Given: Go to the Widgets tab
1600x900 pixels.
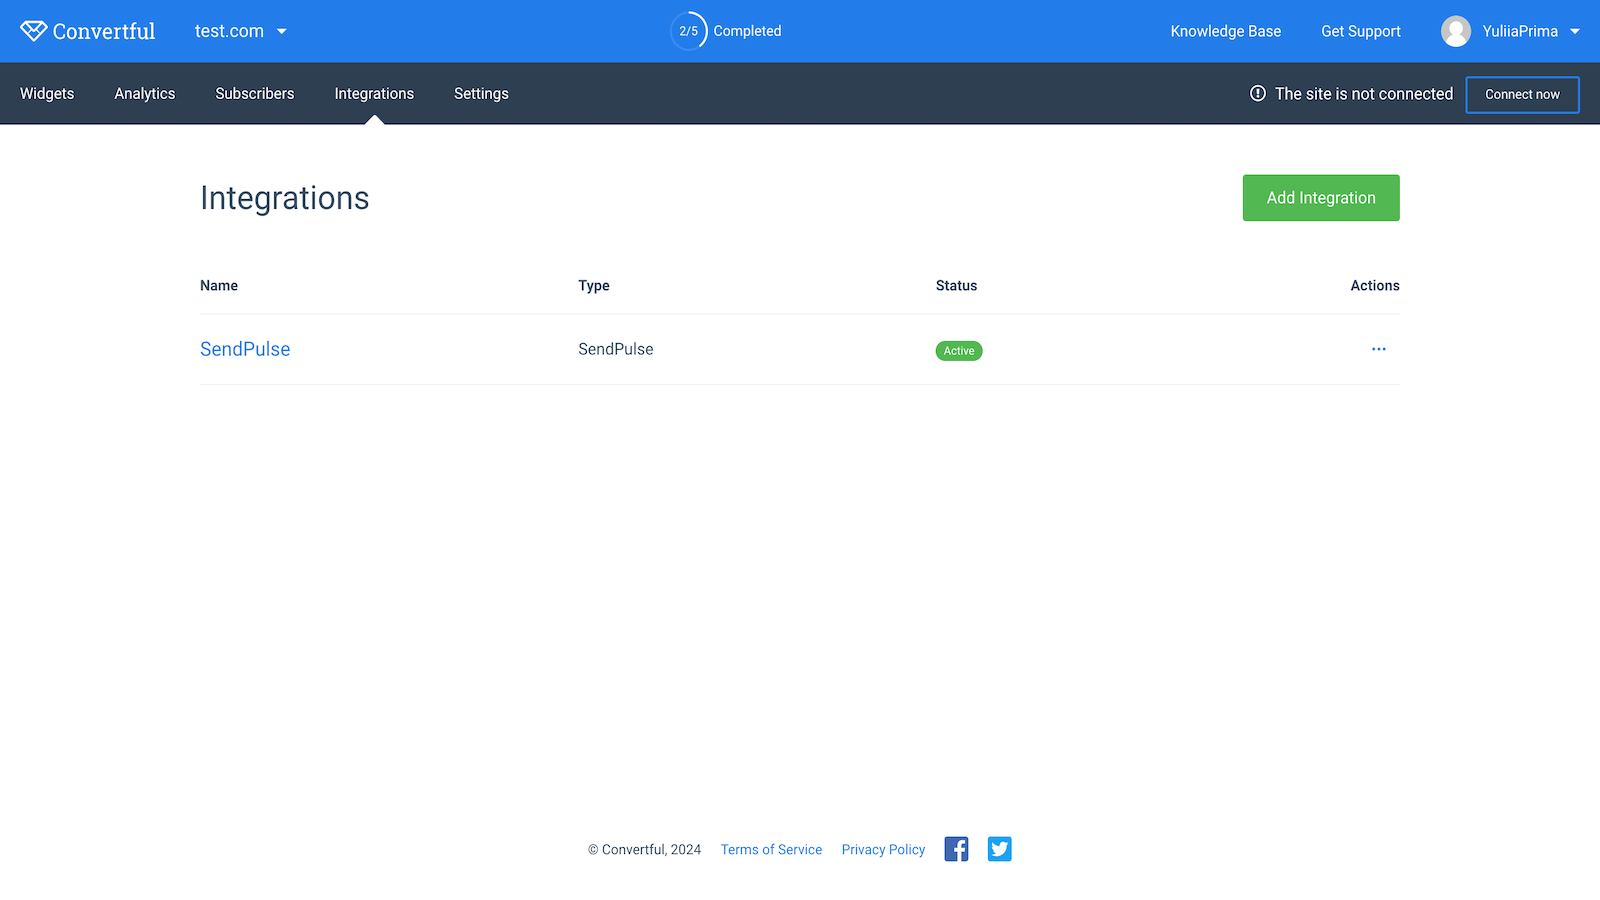Looking at the screenshot, I should coord(47,93).
